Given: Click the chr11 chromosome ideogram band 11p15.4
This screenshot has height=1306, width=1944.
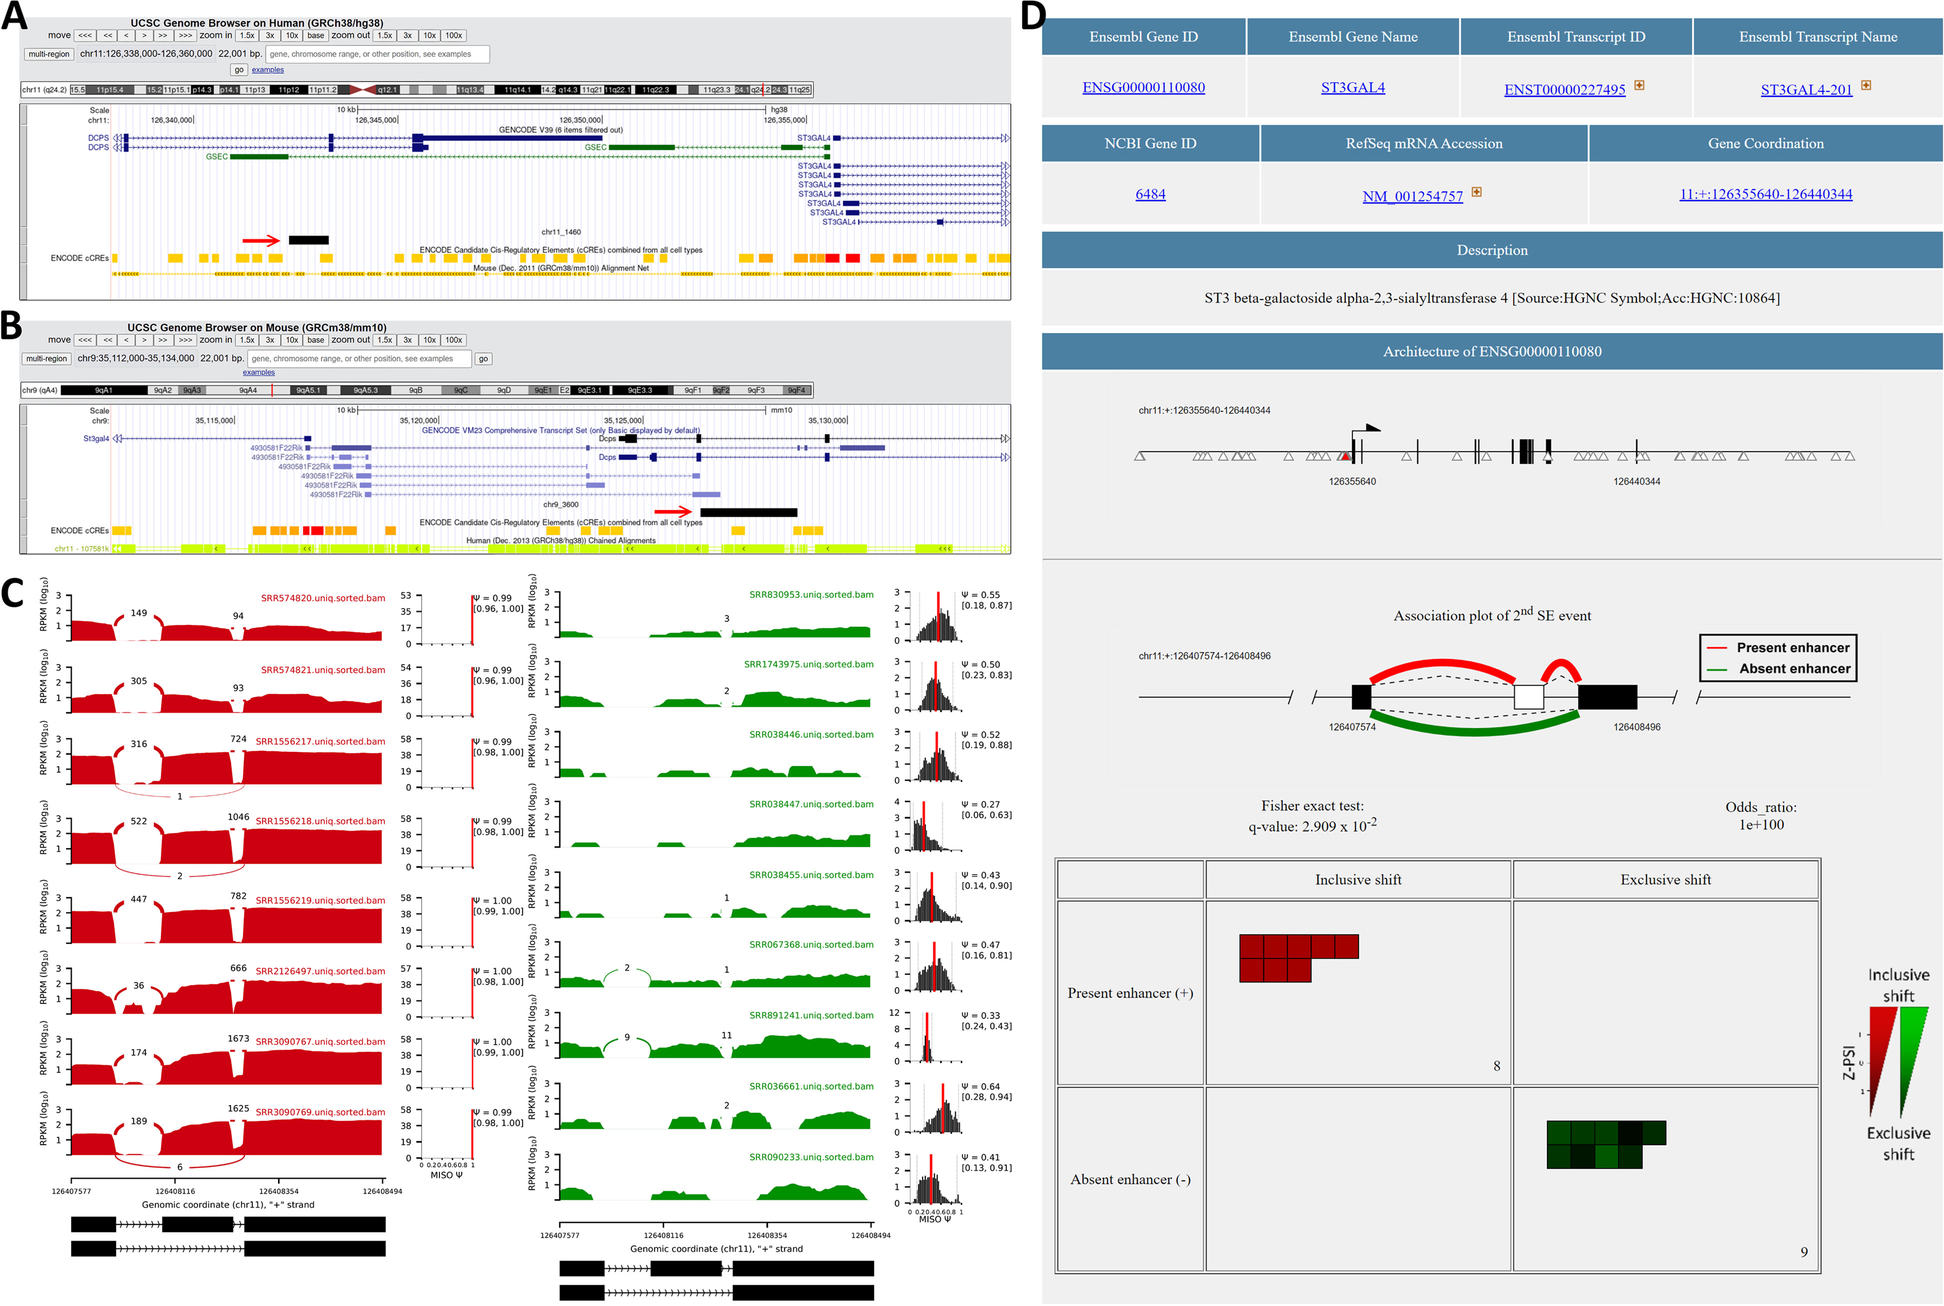Looking at the screenshot, I should 109,90.
